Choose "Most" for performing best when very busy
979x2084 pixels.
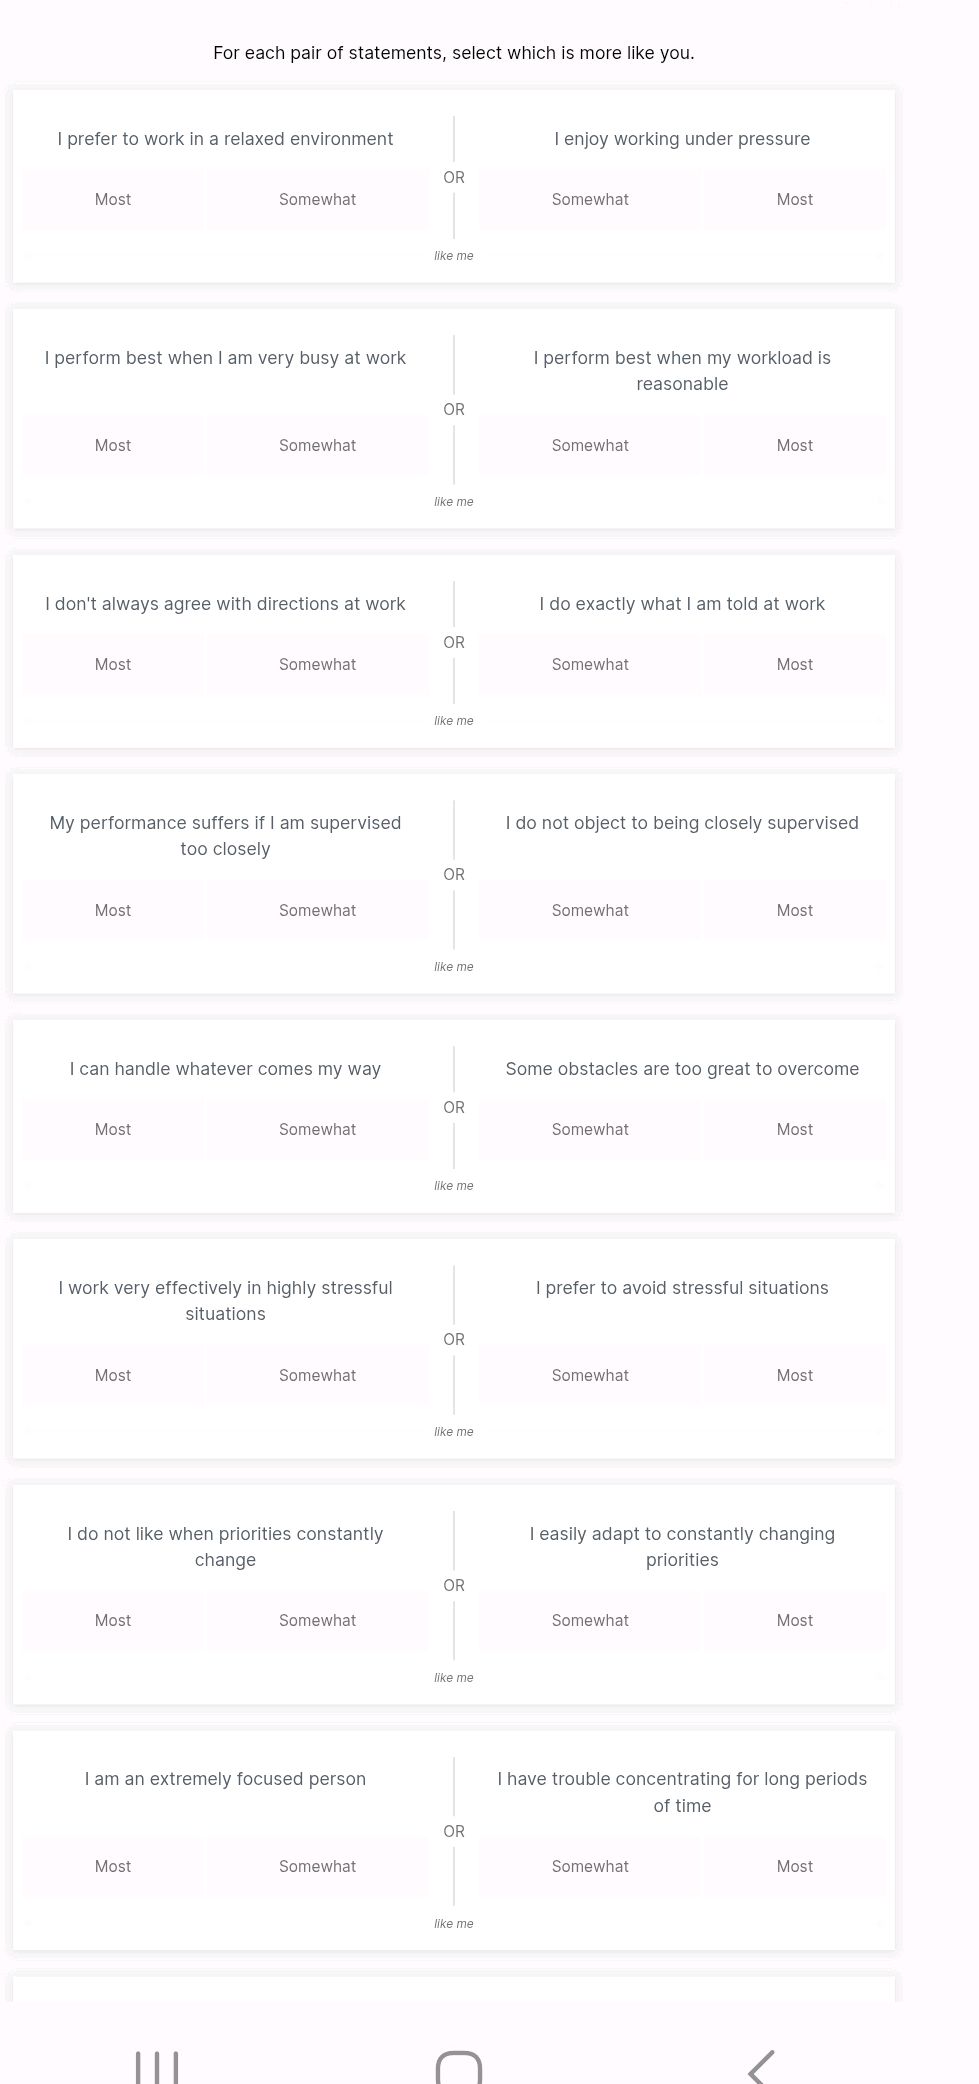click(x=112, y=445)
